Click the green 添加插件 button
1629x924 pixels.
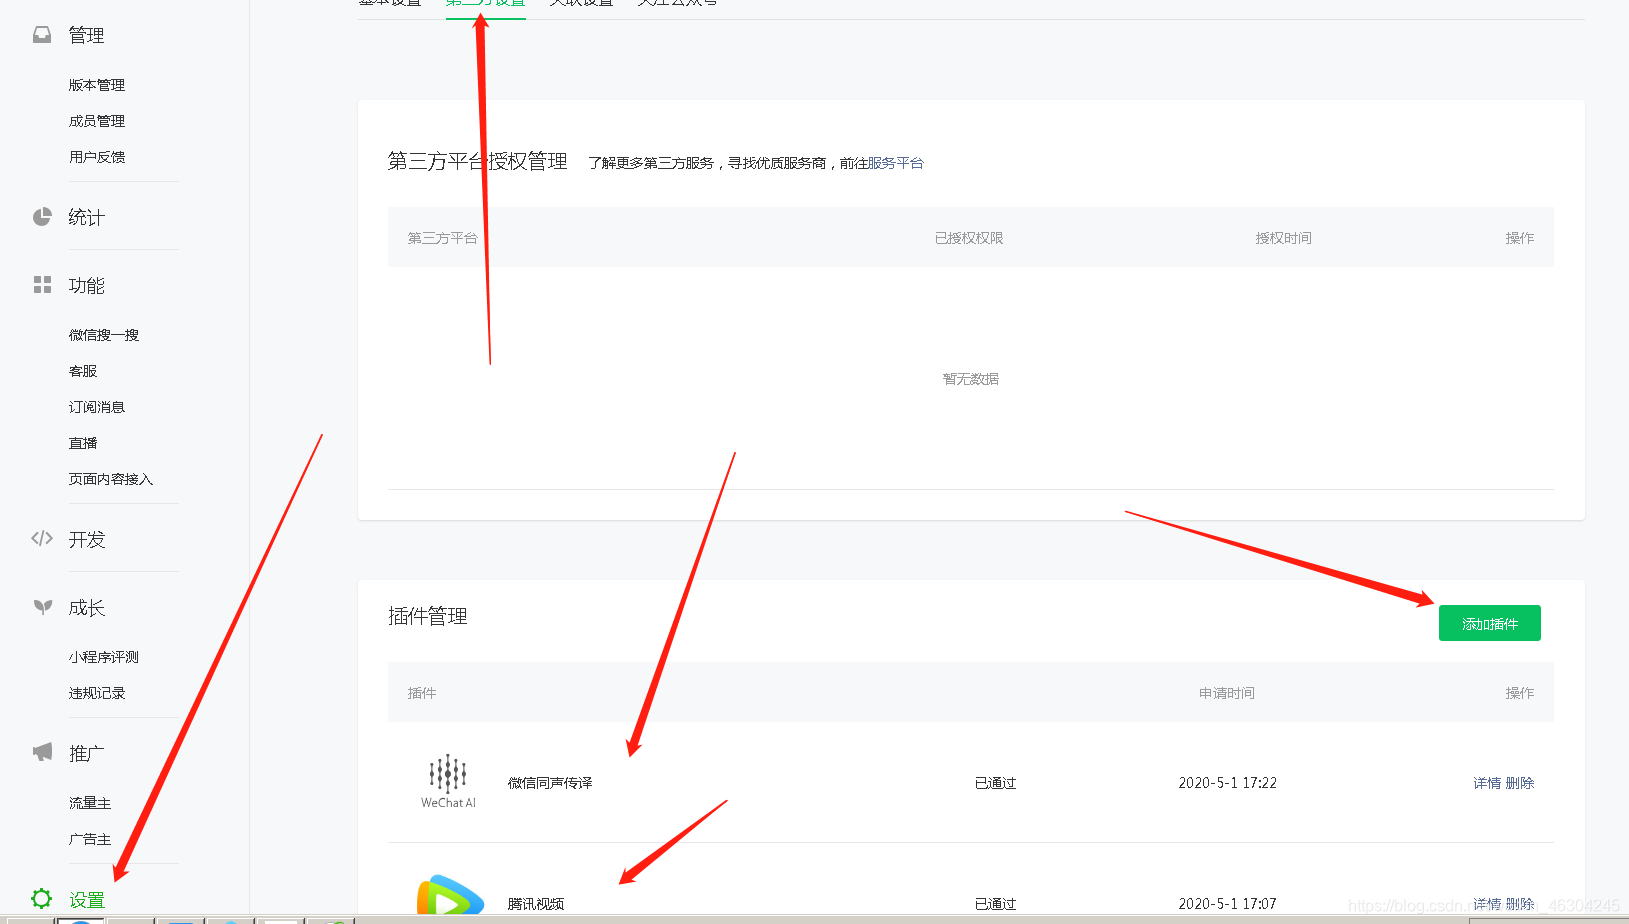pyautogui.click(x=1490, y=623)
